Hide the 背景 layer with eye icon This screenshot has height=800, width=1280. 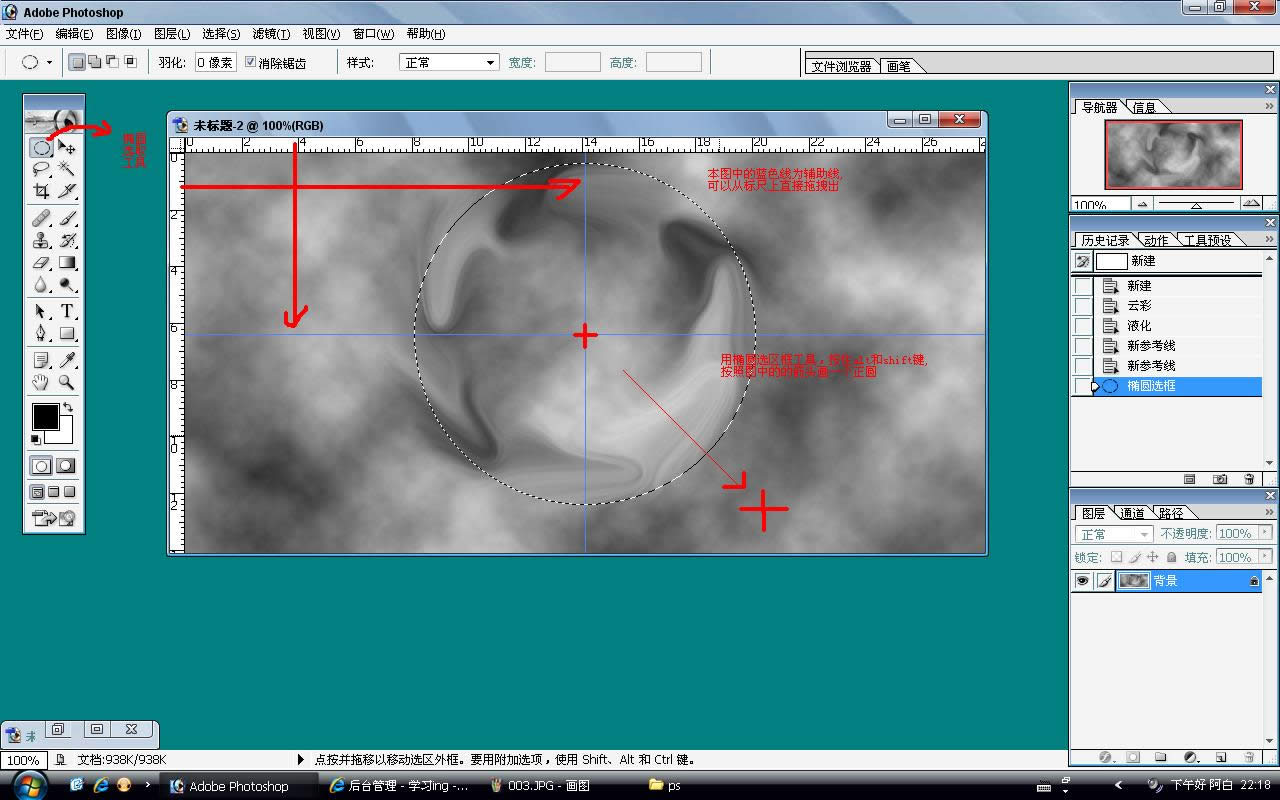[x=1082, y=581]
